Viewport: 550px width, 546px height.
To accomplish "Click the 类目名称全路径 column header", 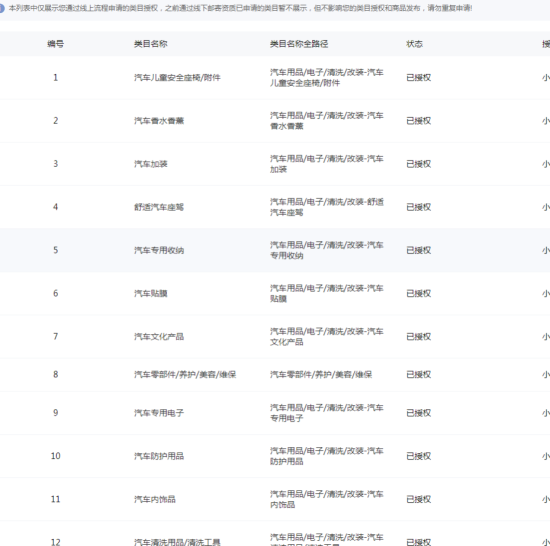I will click(299, 44).
